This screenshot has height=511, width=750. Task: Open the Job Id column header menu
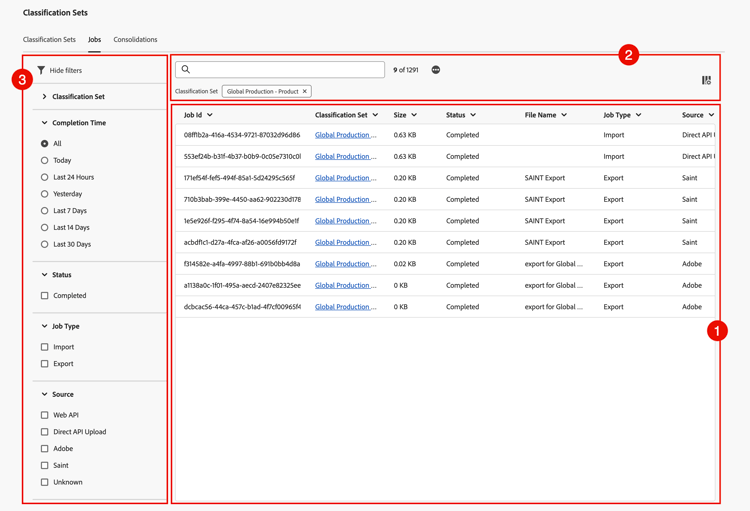coord(210,115)
